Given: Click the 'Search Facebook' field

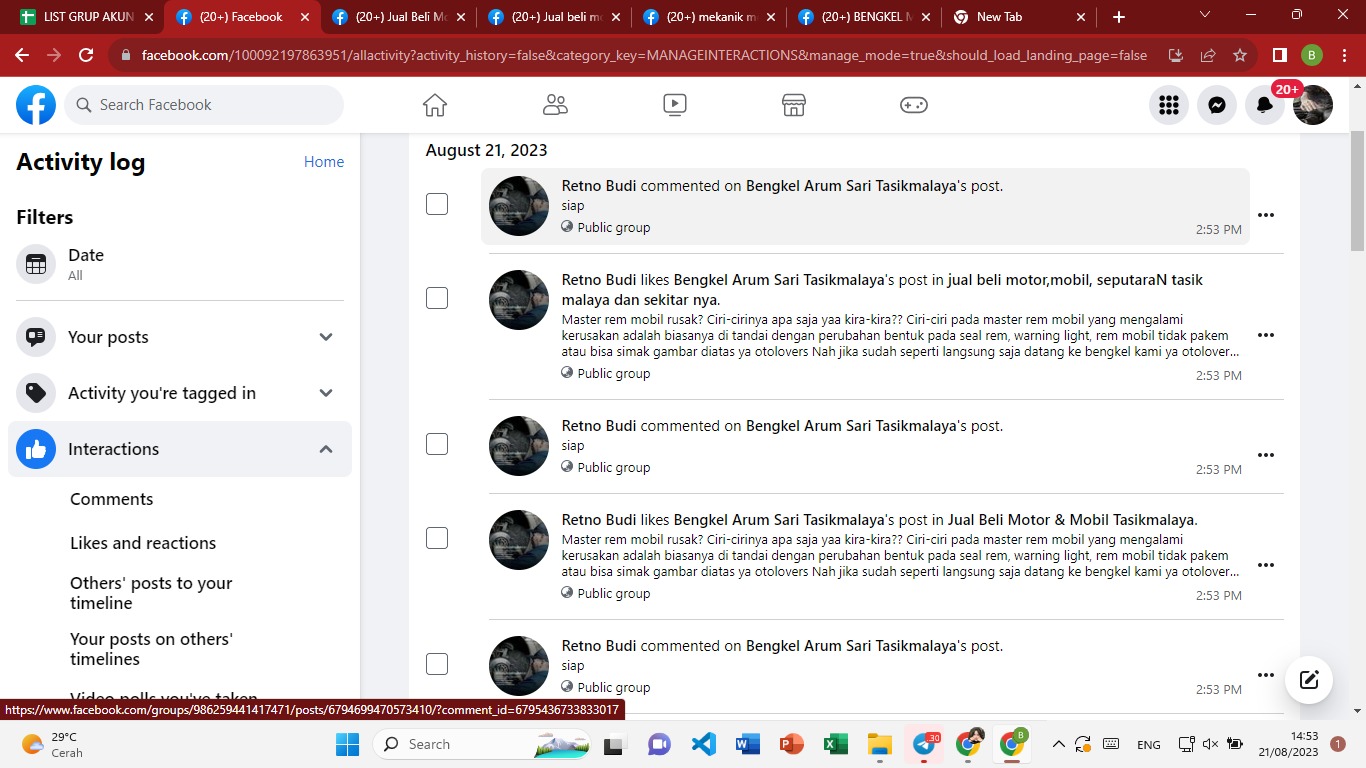Looking at the screenshot, I should (204, 105).
